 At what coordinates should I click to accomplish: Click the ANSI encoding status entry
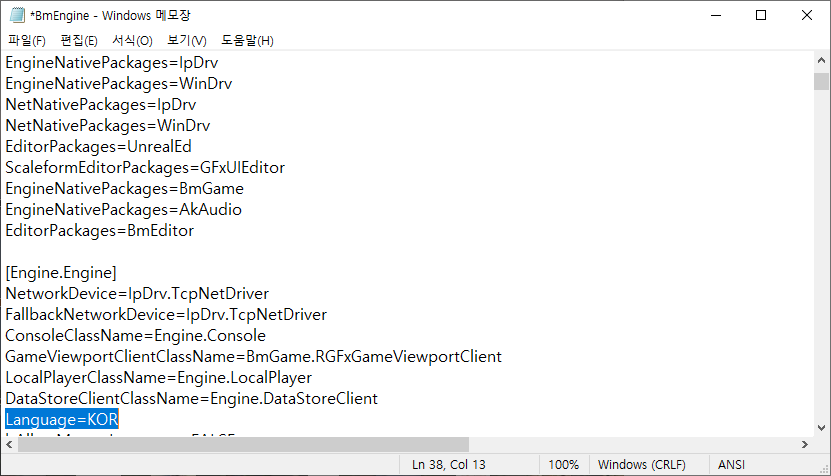click(731, 465)
